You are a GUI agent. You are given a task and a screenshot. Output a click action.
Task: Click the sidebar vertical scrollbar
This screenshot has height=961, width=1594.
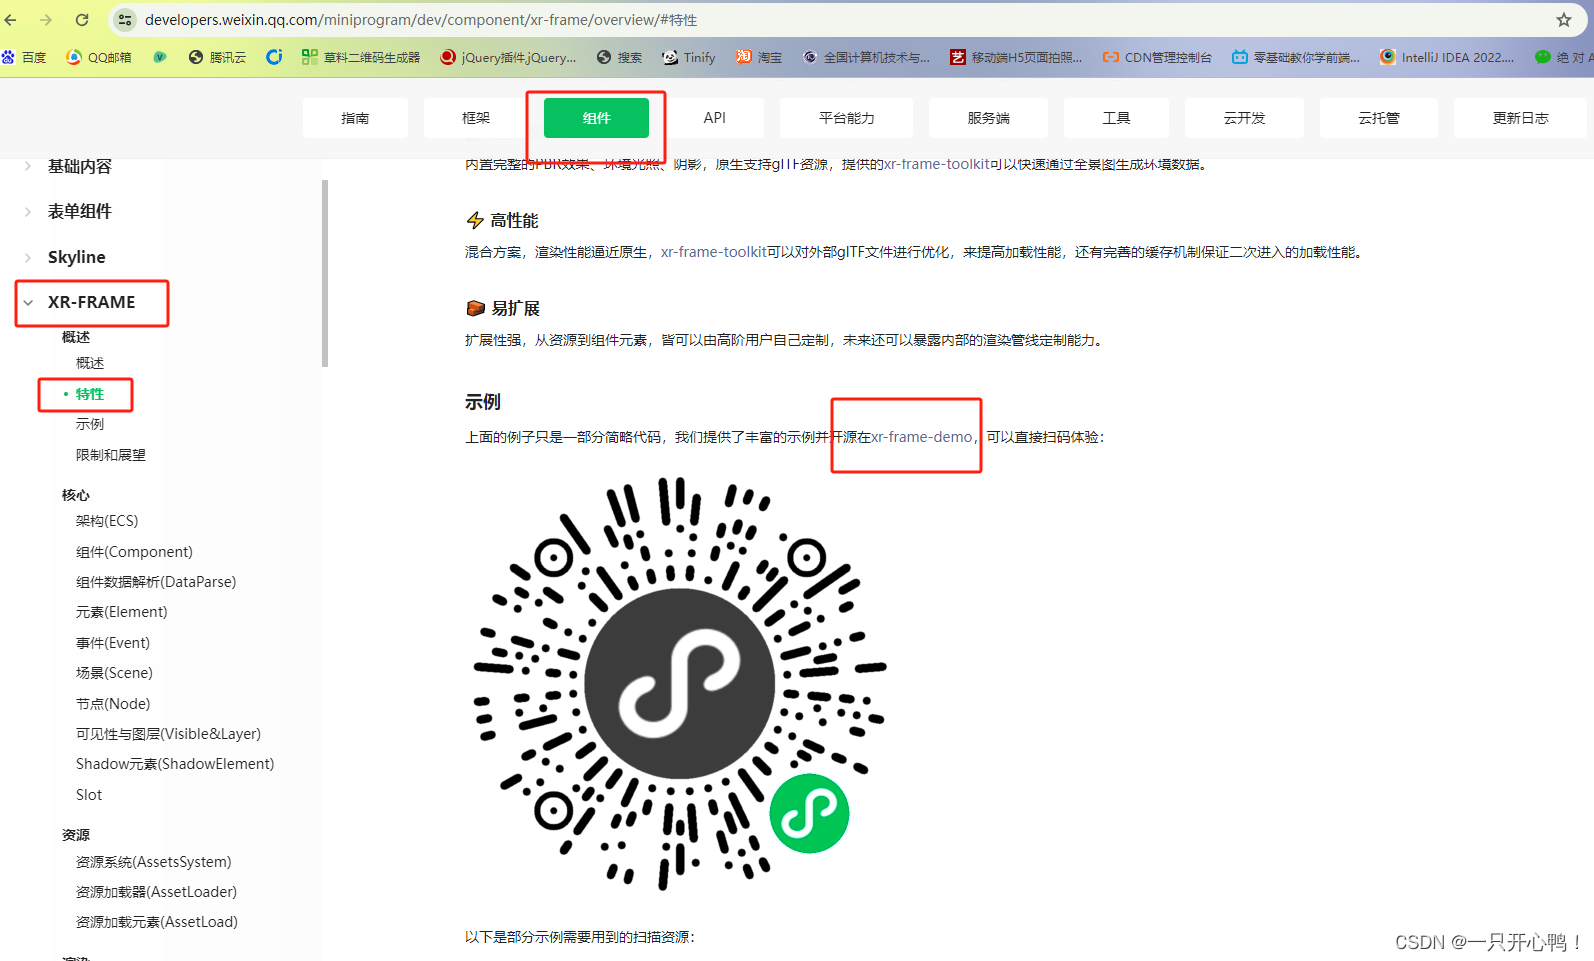click(325, 273)
